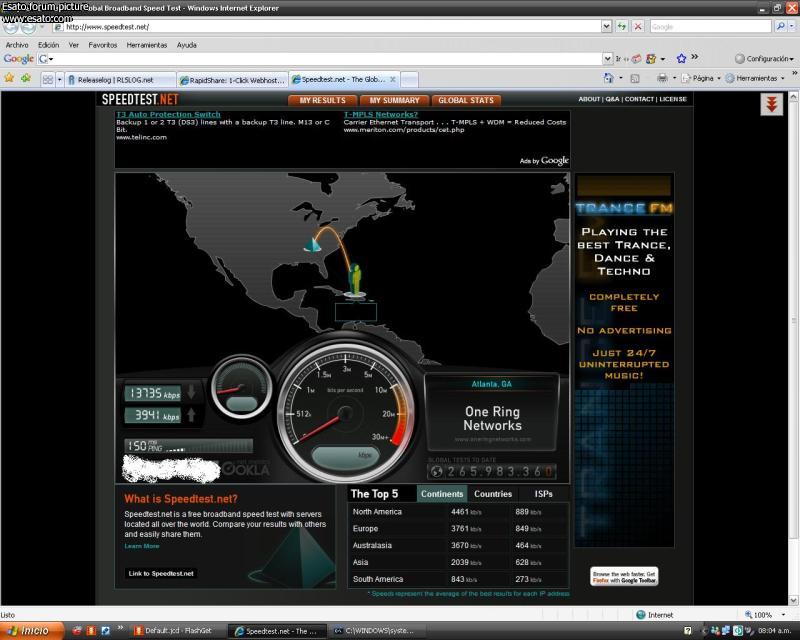Screen dimensions: 800x640
Task: Click the search magnifier icon in IE
Action: [780, 27]
